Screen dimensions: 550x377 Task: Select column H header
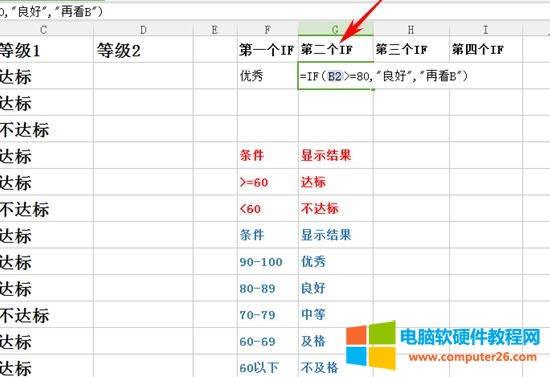coord(411,30)
